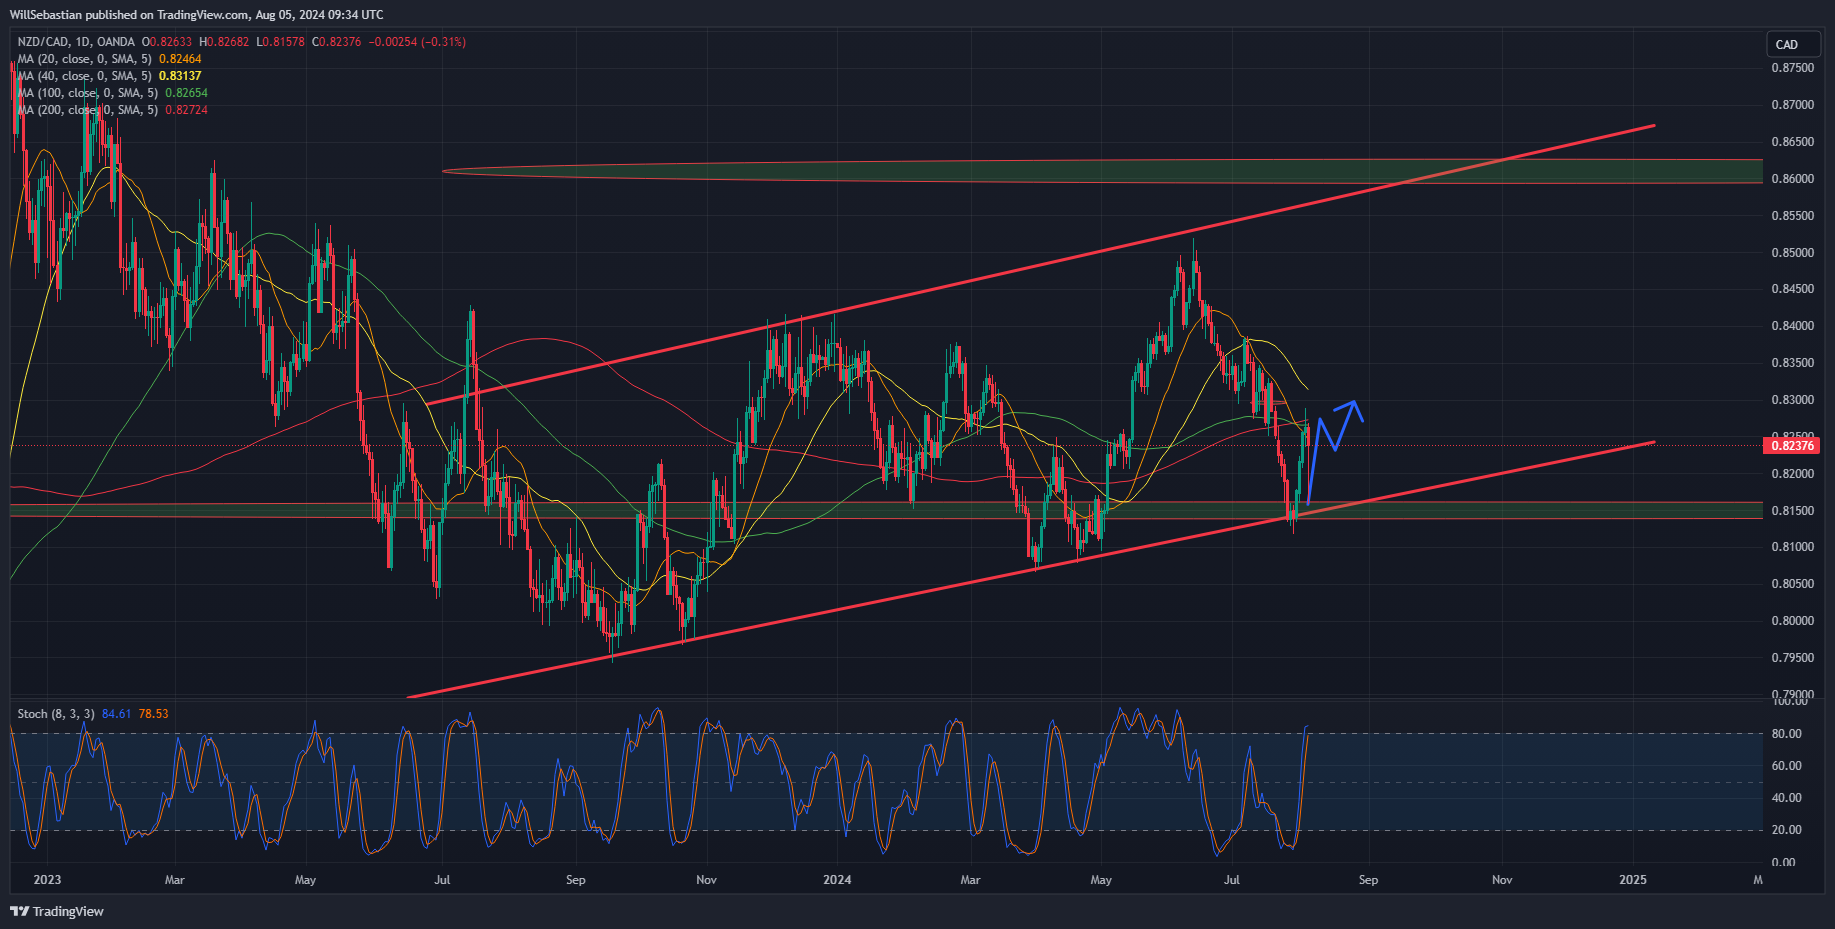Click the 20.00 Stoch axis label
The height and width of the screenshot is (929, 1835).
point(1786,830)
